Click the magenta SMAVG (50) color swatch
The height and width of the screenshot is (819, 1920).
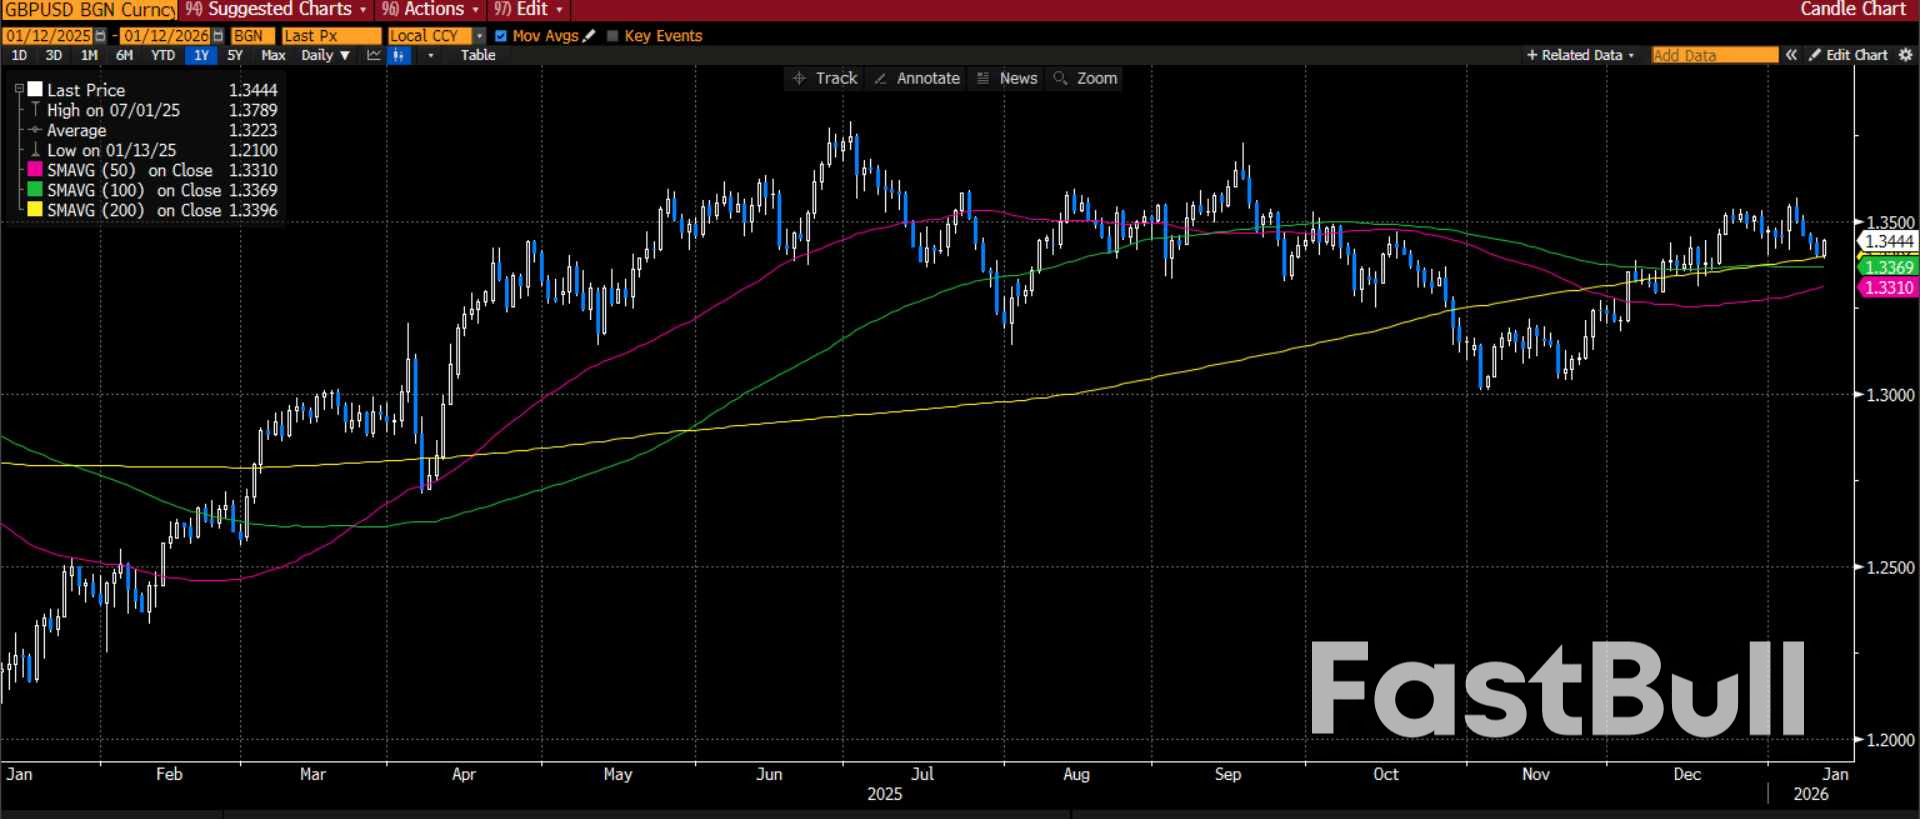35,170
